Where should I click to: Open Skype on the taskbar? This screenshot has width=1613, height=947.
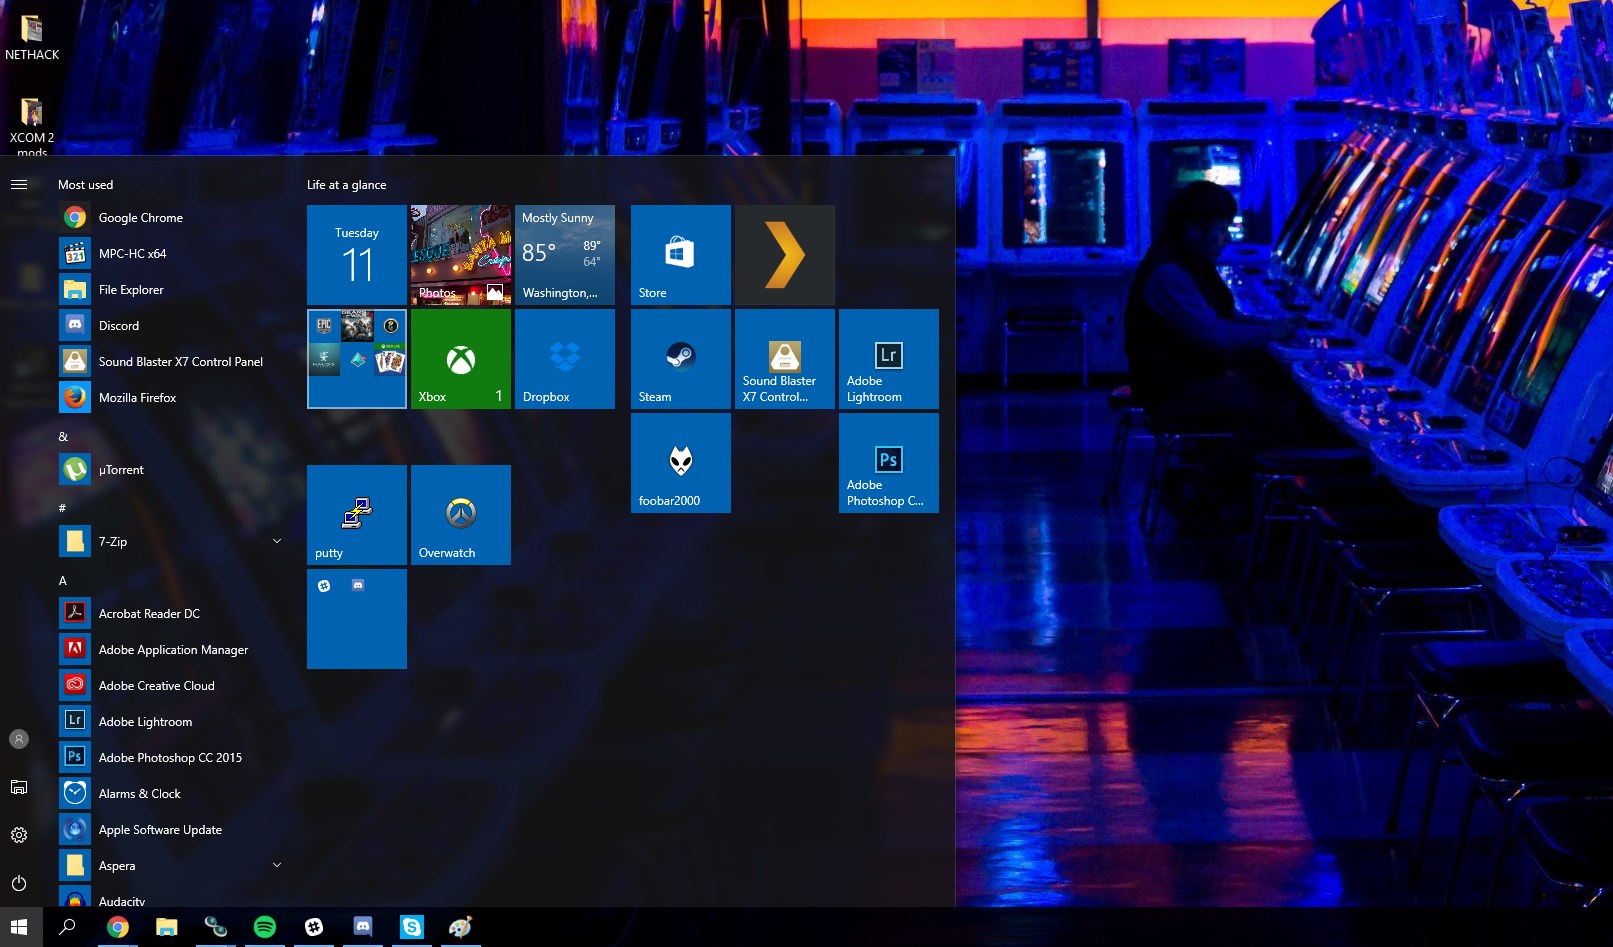(412, 927)
